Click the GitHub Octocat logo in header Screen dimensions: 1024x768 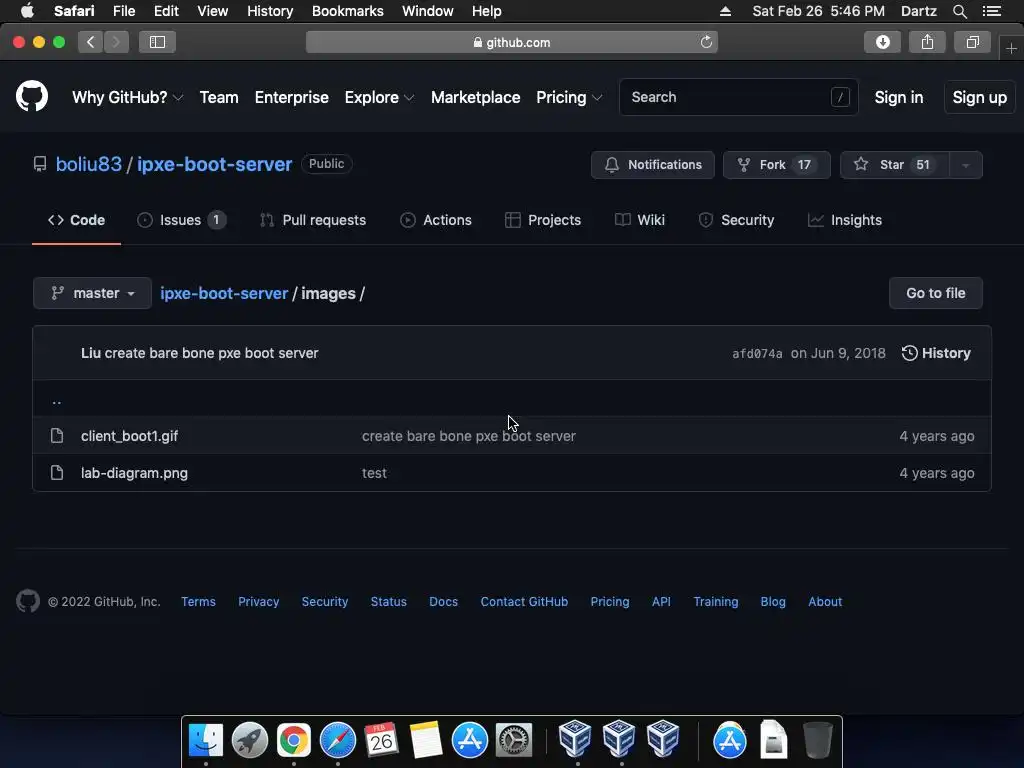click(31, 97)
